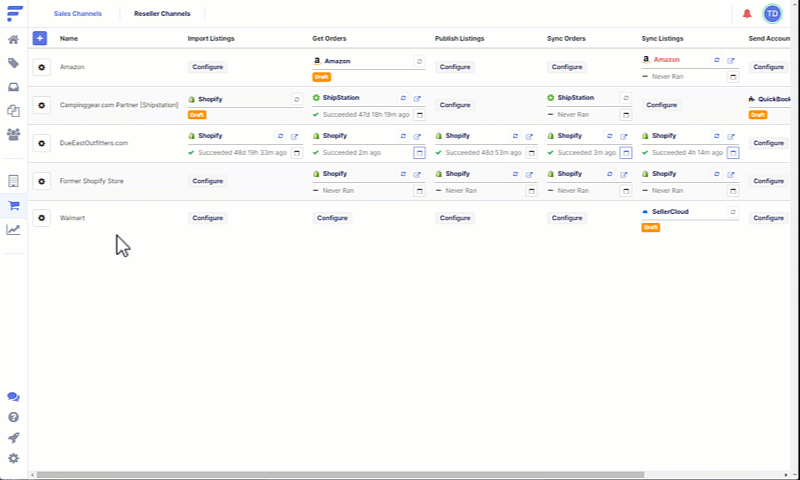800x480 pixels.
Task: Click the Get Orders column header
Action: point(329,39)
